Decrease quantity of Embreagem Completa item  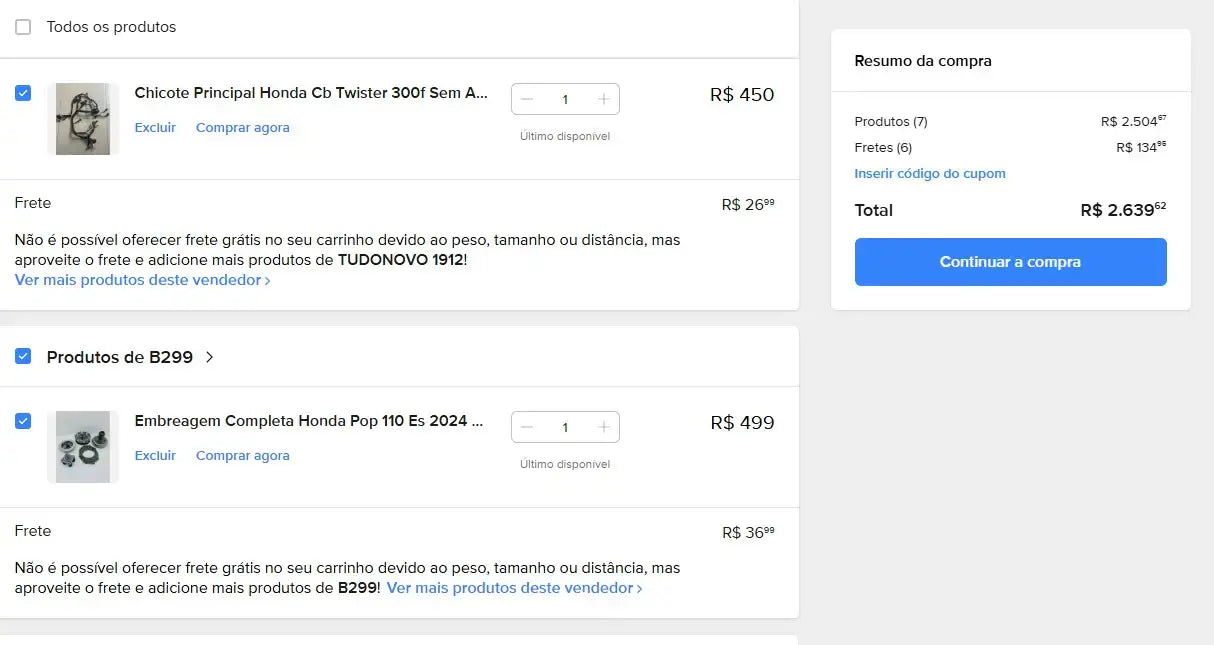527,427
